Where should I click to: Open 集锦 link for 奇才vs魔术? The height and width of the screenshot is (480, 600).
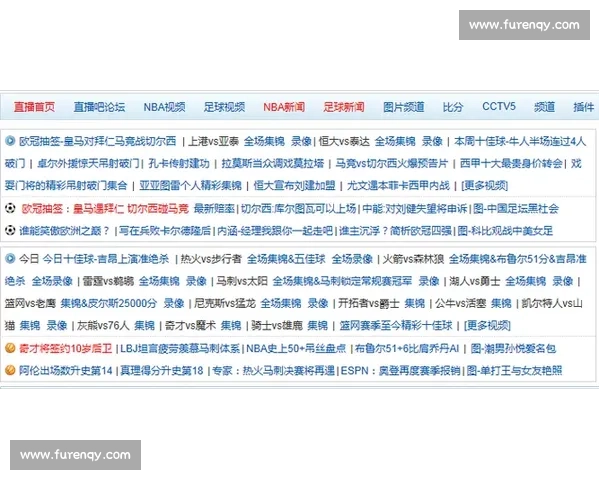(x=231, y=326)
